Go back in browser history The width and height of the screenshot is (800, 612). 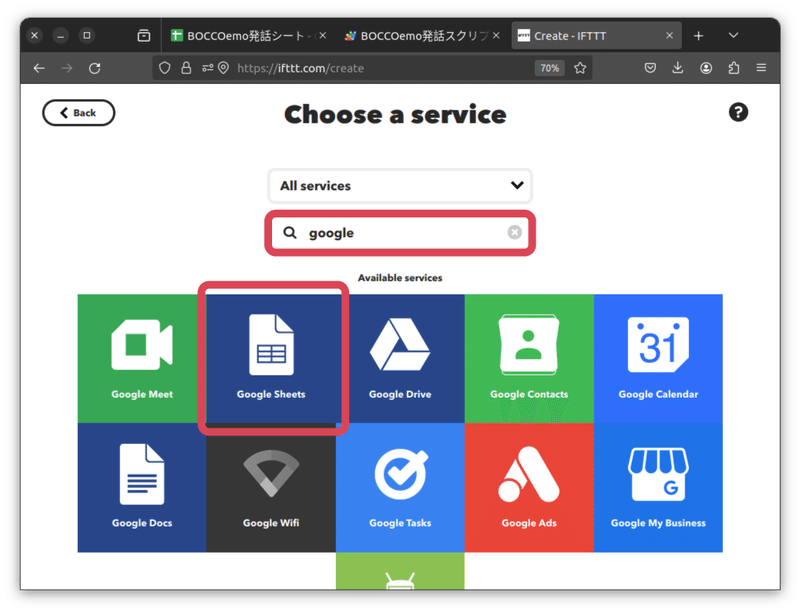pos(39,68)
